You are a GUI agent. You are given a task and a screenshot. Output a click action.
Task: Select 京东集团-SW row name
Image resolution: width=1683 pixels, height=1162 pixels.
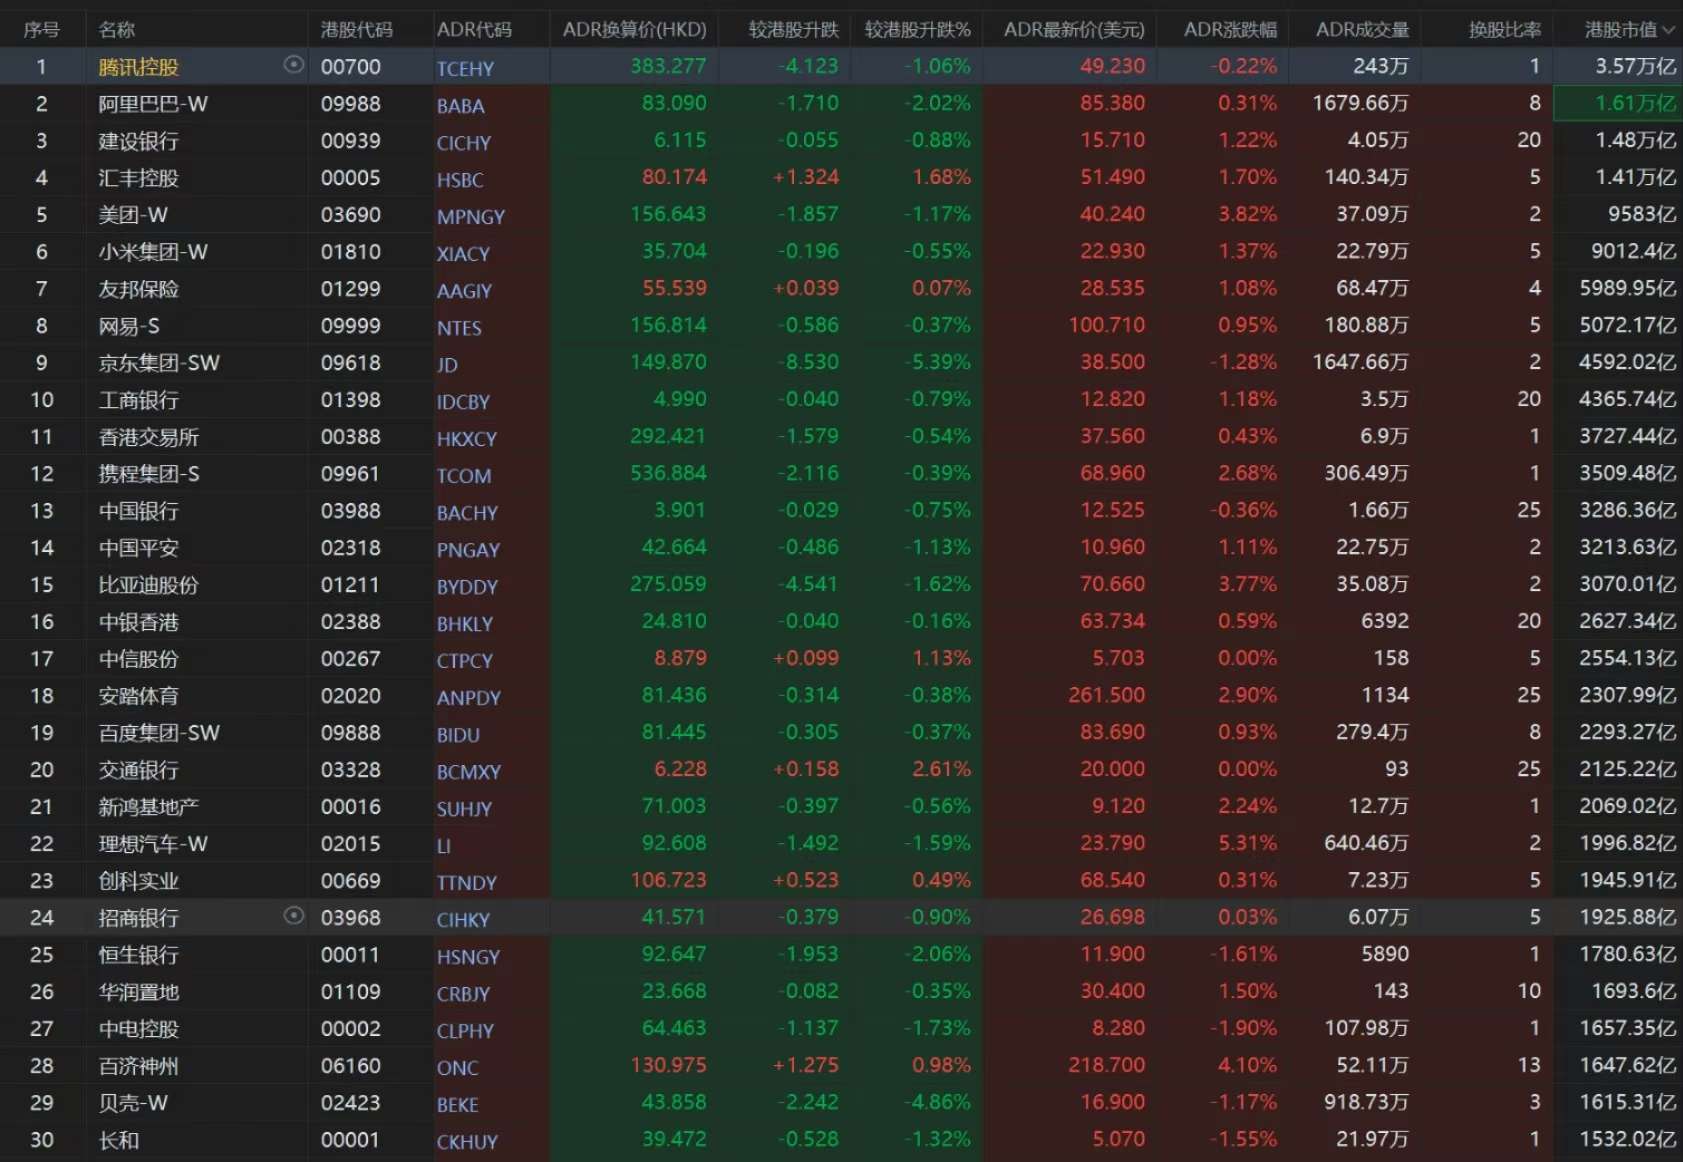tap(159, 363)
